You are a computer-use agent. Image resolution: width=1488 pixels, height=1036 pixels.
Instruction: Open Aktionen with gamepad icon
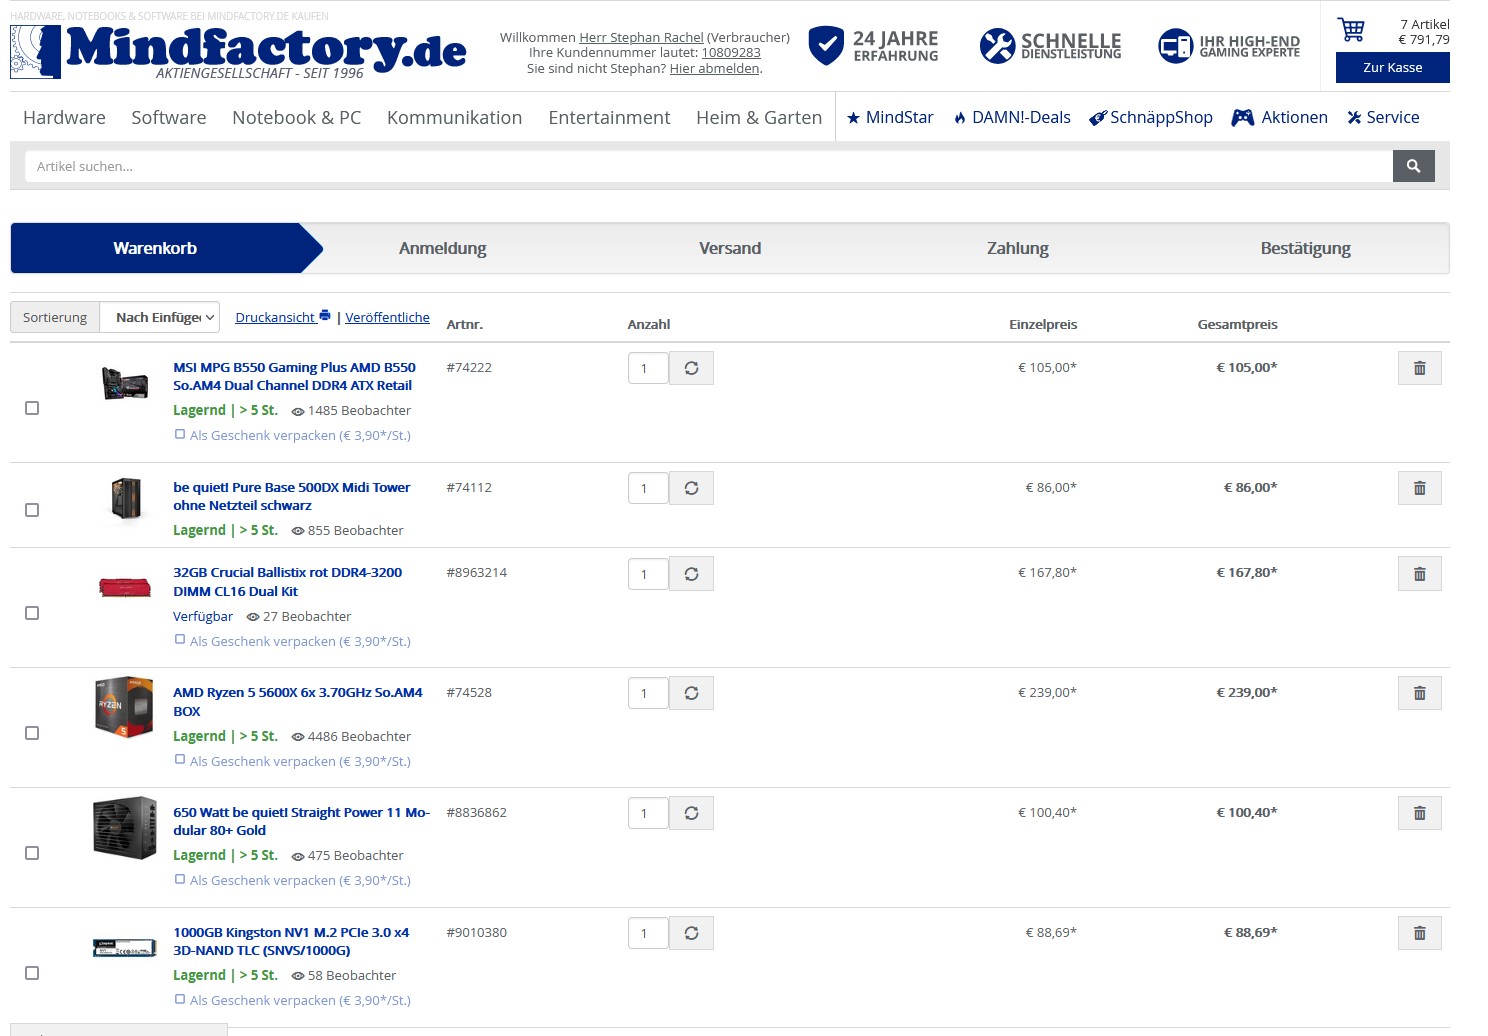[x=1280, y=117]
